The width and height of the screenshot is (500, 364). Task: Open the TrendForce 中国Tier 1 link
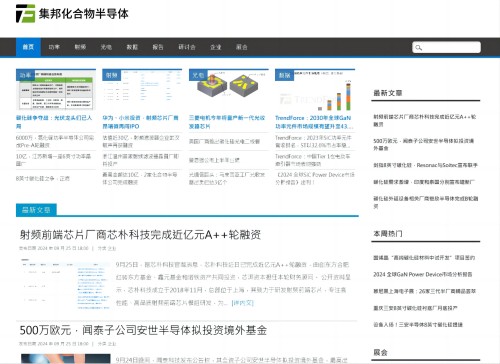[x=312, y=160]
